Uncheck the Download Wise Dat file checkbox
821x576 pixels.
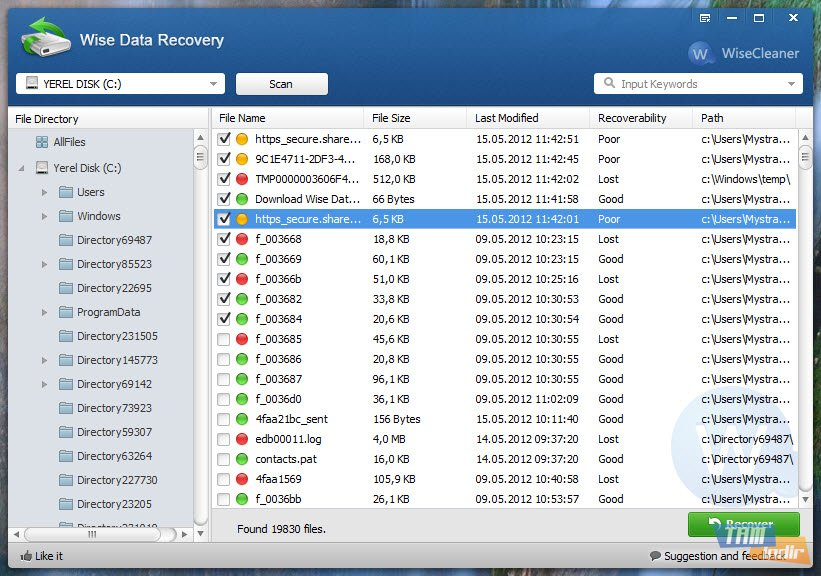pos(224,199)
